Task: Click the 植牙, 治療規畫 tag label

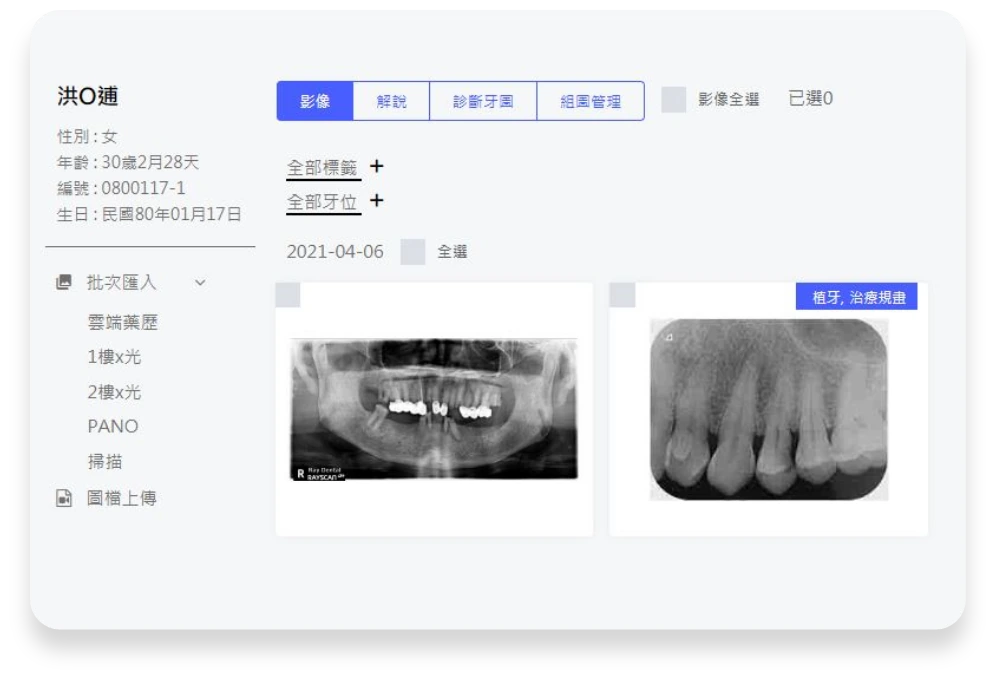Action: tap(857, 297)
